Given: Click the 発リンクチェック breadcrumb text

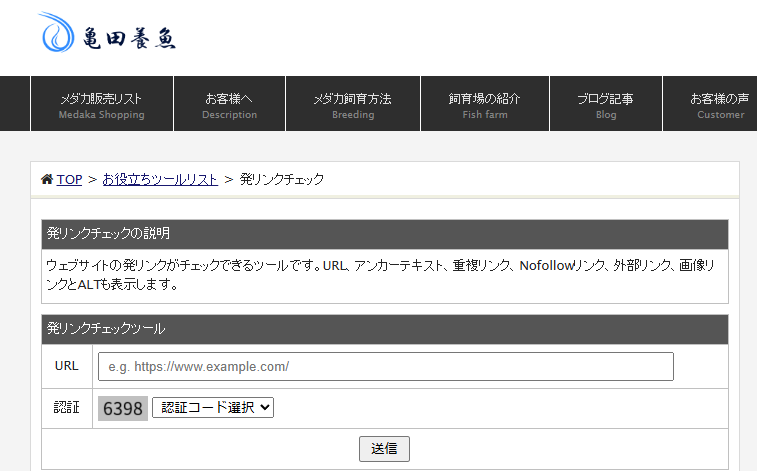Looking at the screenshot, I should click(282, 179).
